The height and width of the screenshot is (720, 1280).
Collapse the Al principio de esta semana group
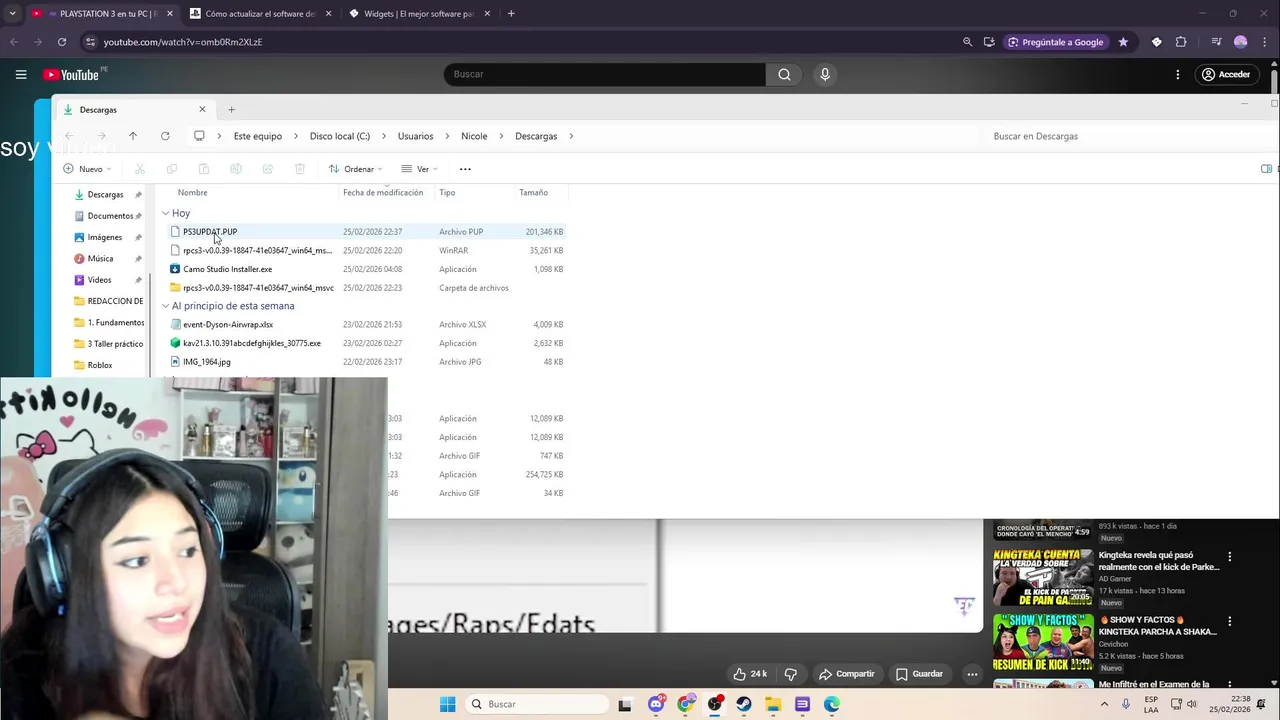click(166, 306)
